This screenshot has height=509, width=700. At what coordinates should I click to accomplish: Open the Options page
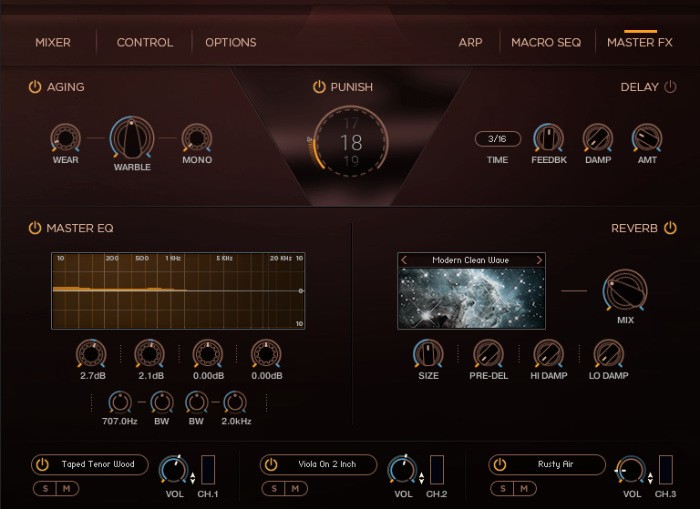pyautogui.click(x=231, y=42)
